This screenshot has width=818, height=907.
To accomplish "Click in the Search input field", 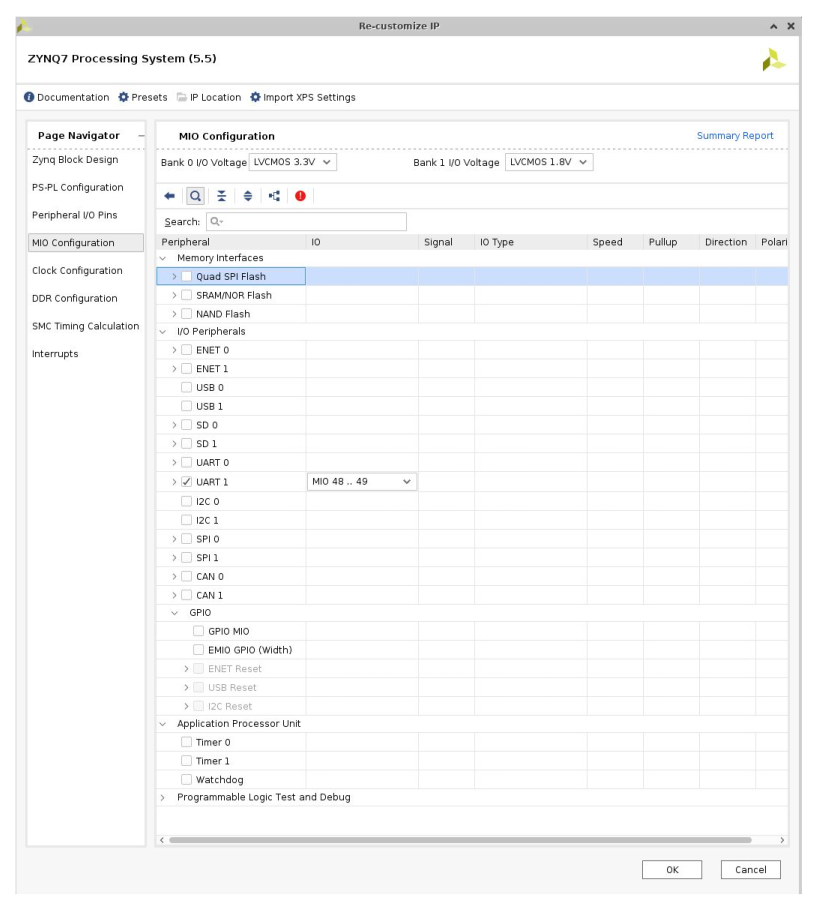I will point(307,222).
